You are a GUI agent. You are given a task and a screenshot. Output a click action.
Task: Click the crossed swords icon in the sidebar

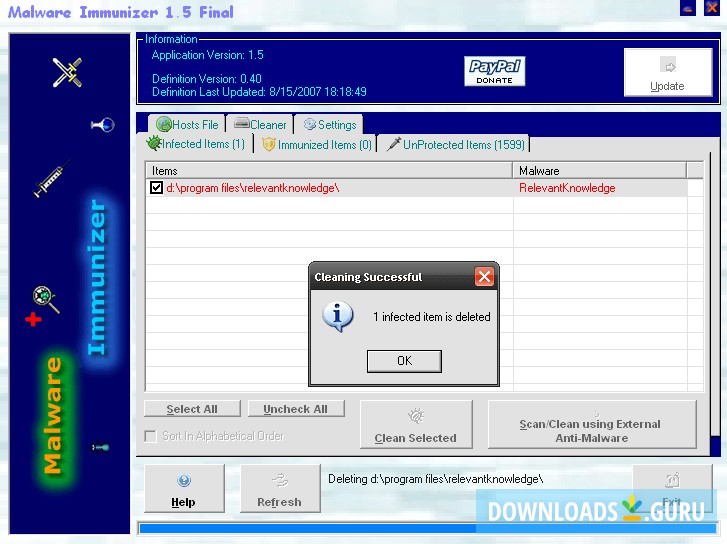(67, 72)
